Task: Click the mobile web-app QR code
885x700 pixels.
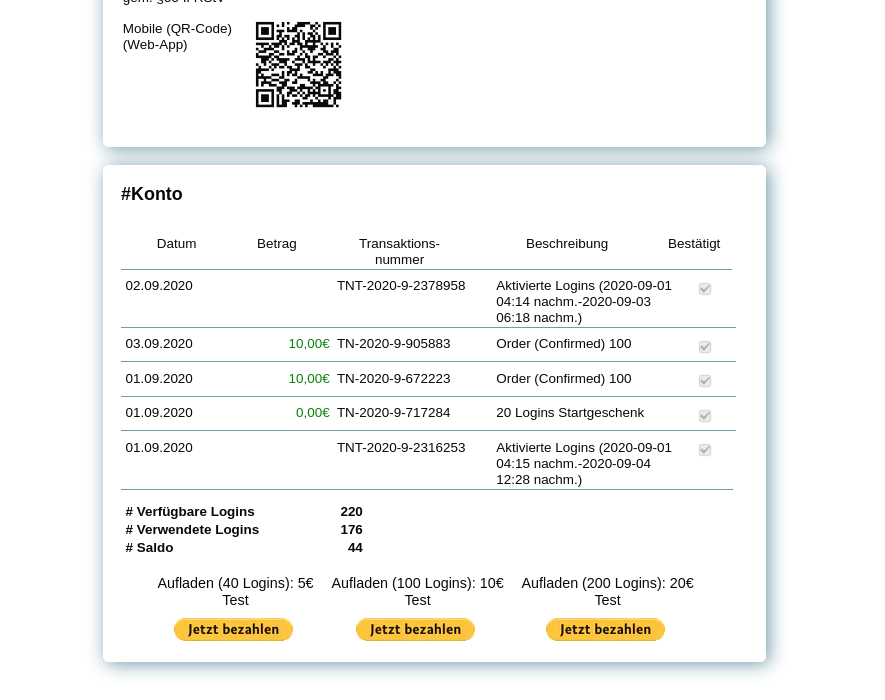Action: pos(298,65)
